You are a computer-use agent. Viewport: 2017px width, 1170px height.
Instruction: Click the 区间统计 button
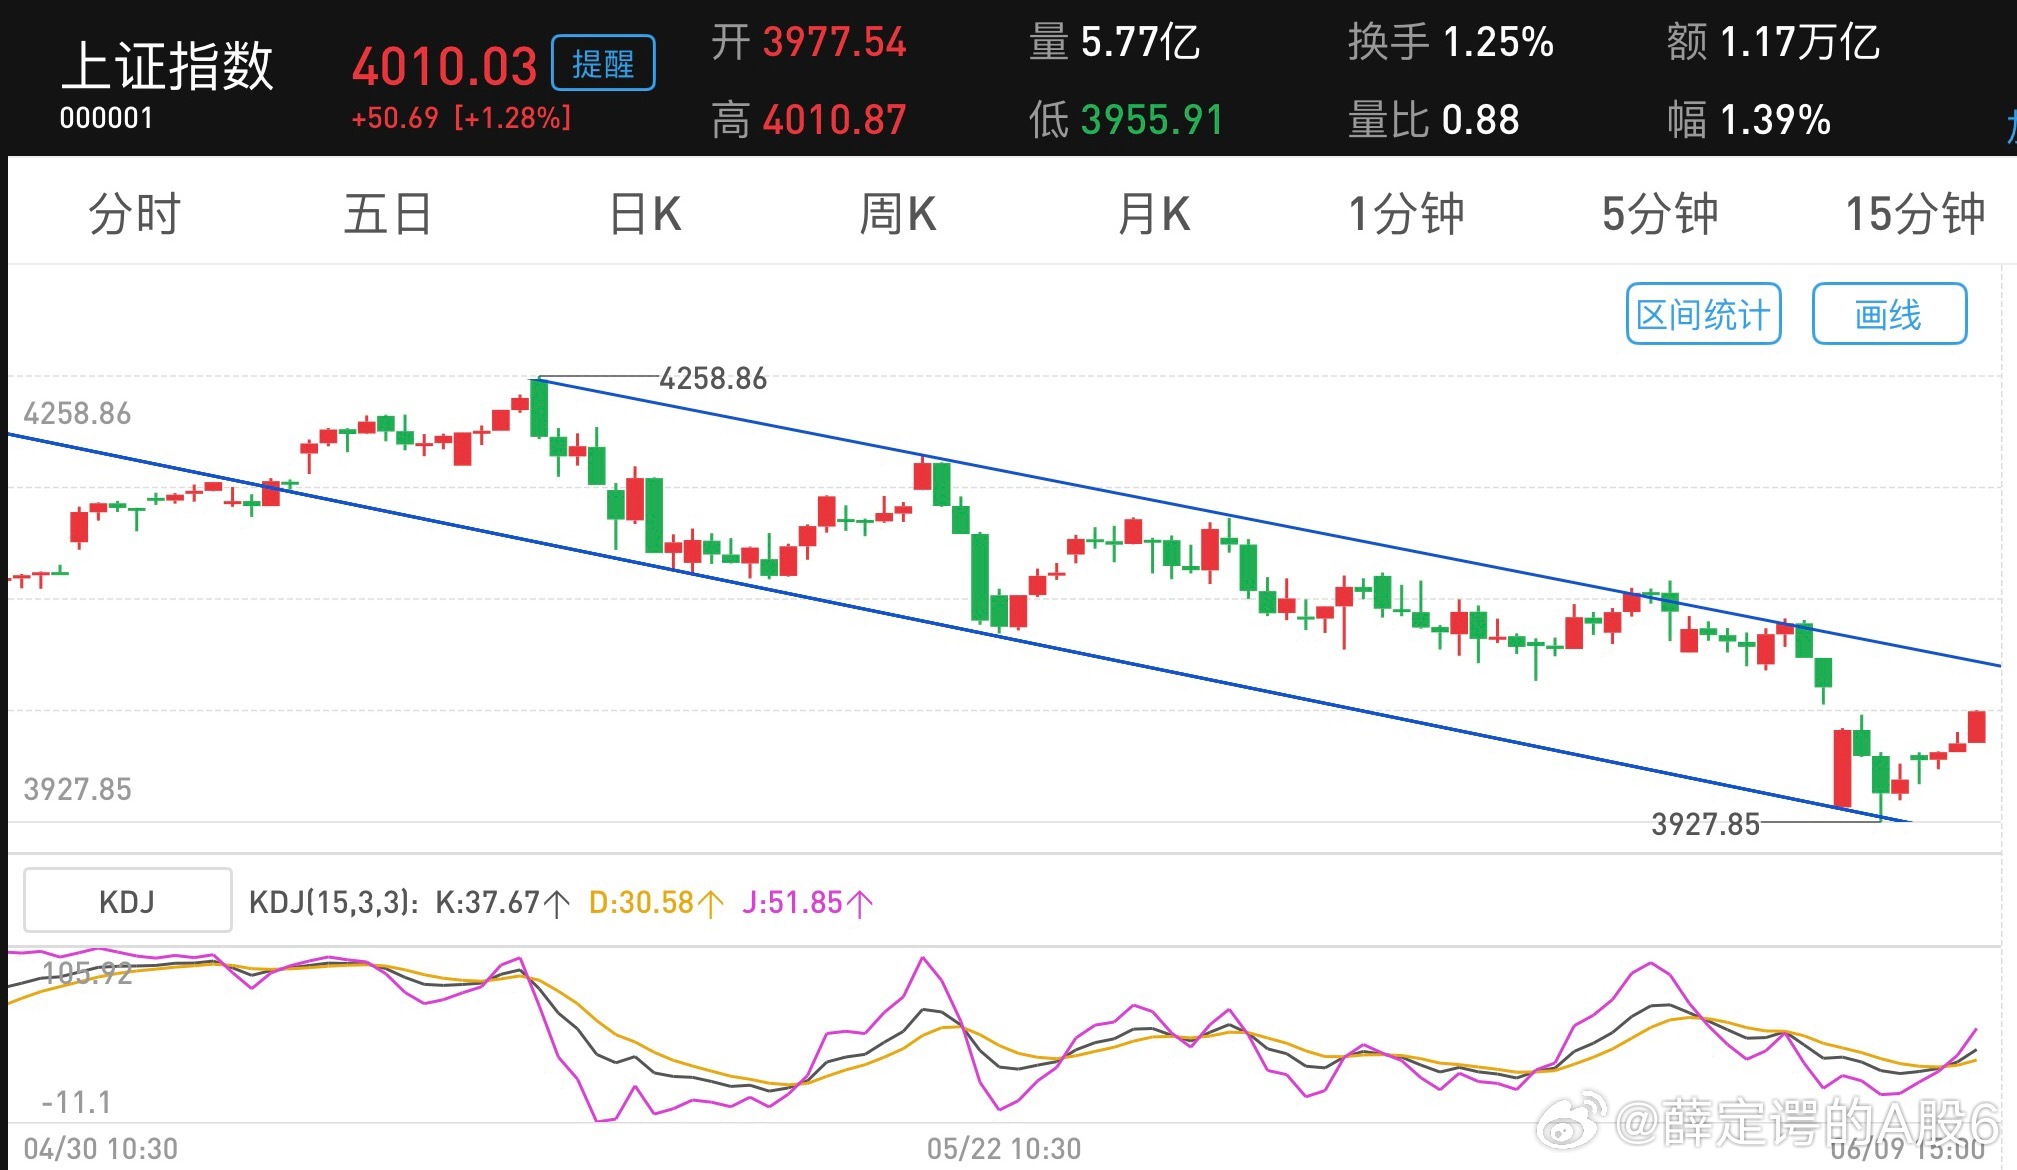click(x=1703, y=314)
